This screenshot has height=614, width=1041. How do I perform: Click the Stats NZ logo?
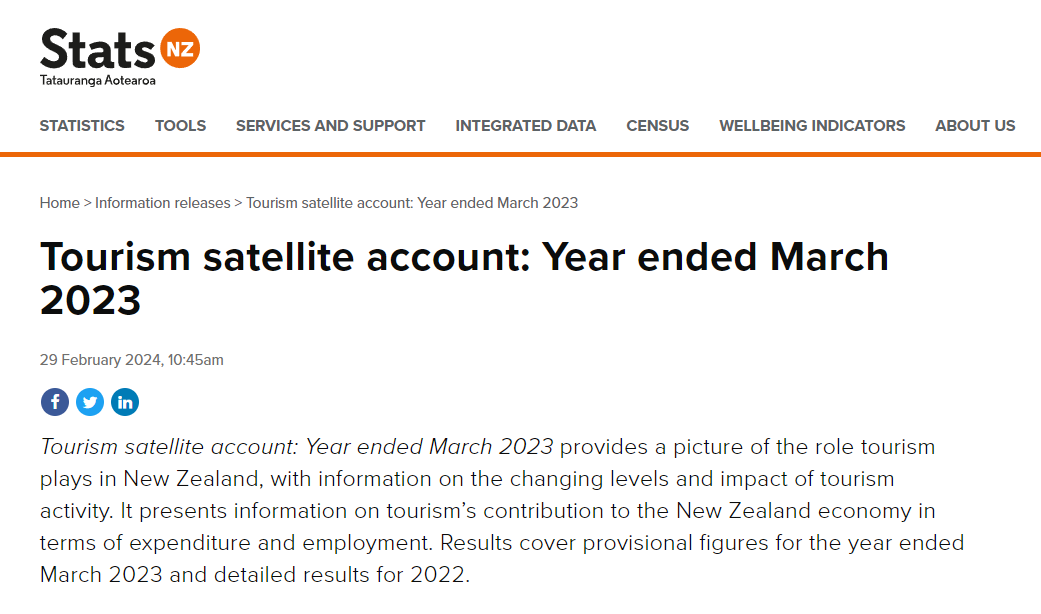click(x=120, y=57)
